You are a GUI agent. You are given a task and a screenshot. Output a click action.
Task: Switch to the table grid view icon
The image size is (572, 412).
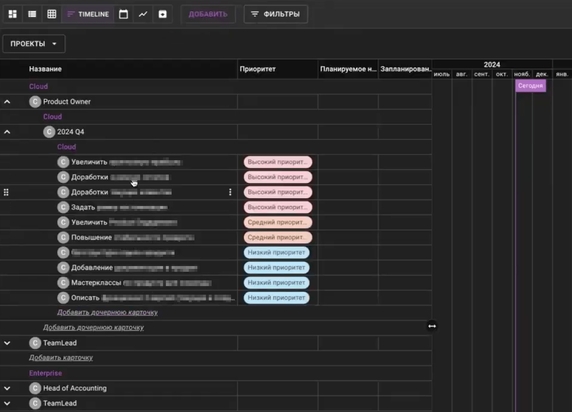(x=52, y=14)
